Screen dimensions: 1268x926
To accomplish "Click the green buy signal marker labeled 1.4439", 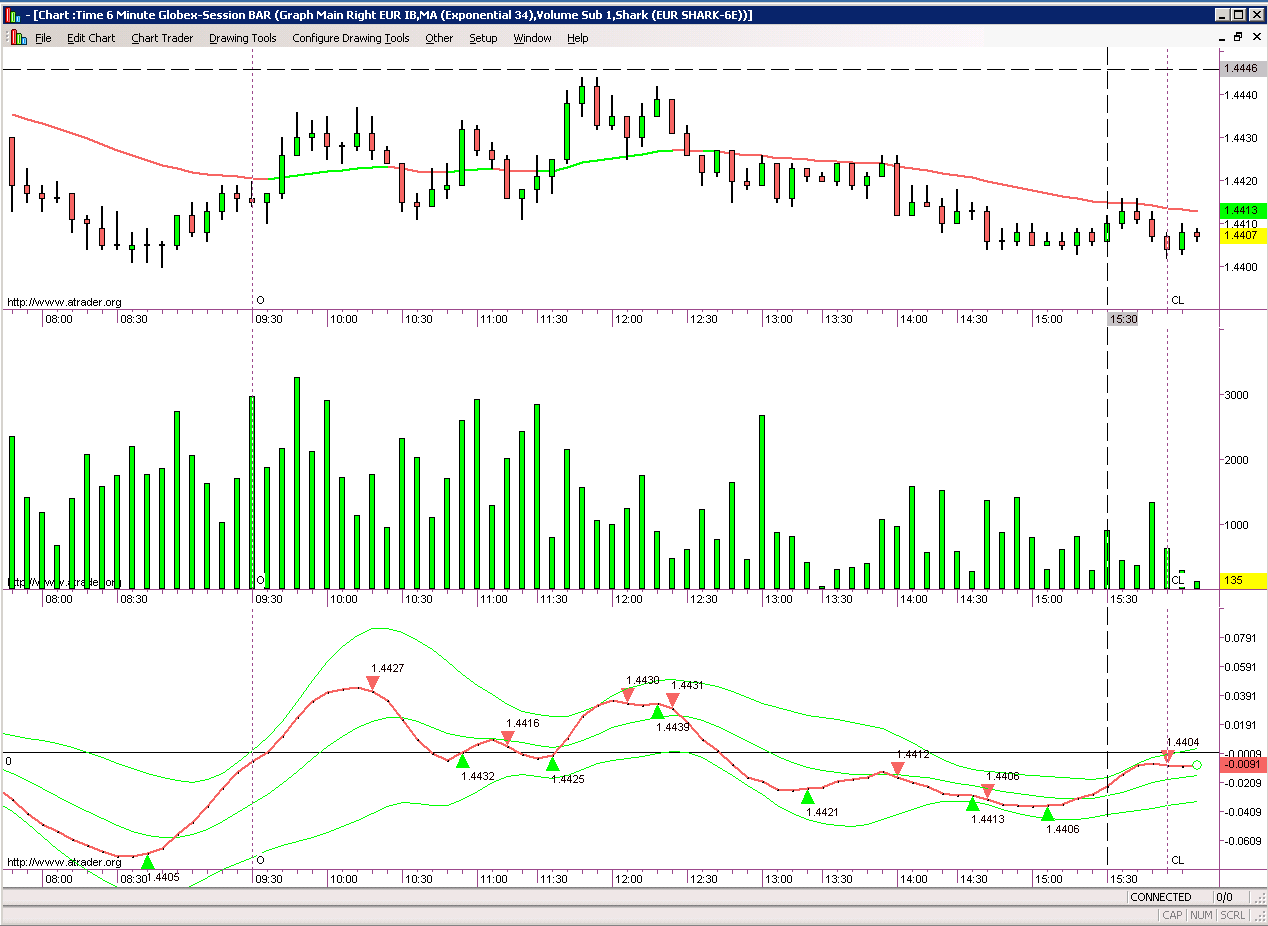I will pos(658,712).
